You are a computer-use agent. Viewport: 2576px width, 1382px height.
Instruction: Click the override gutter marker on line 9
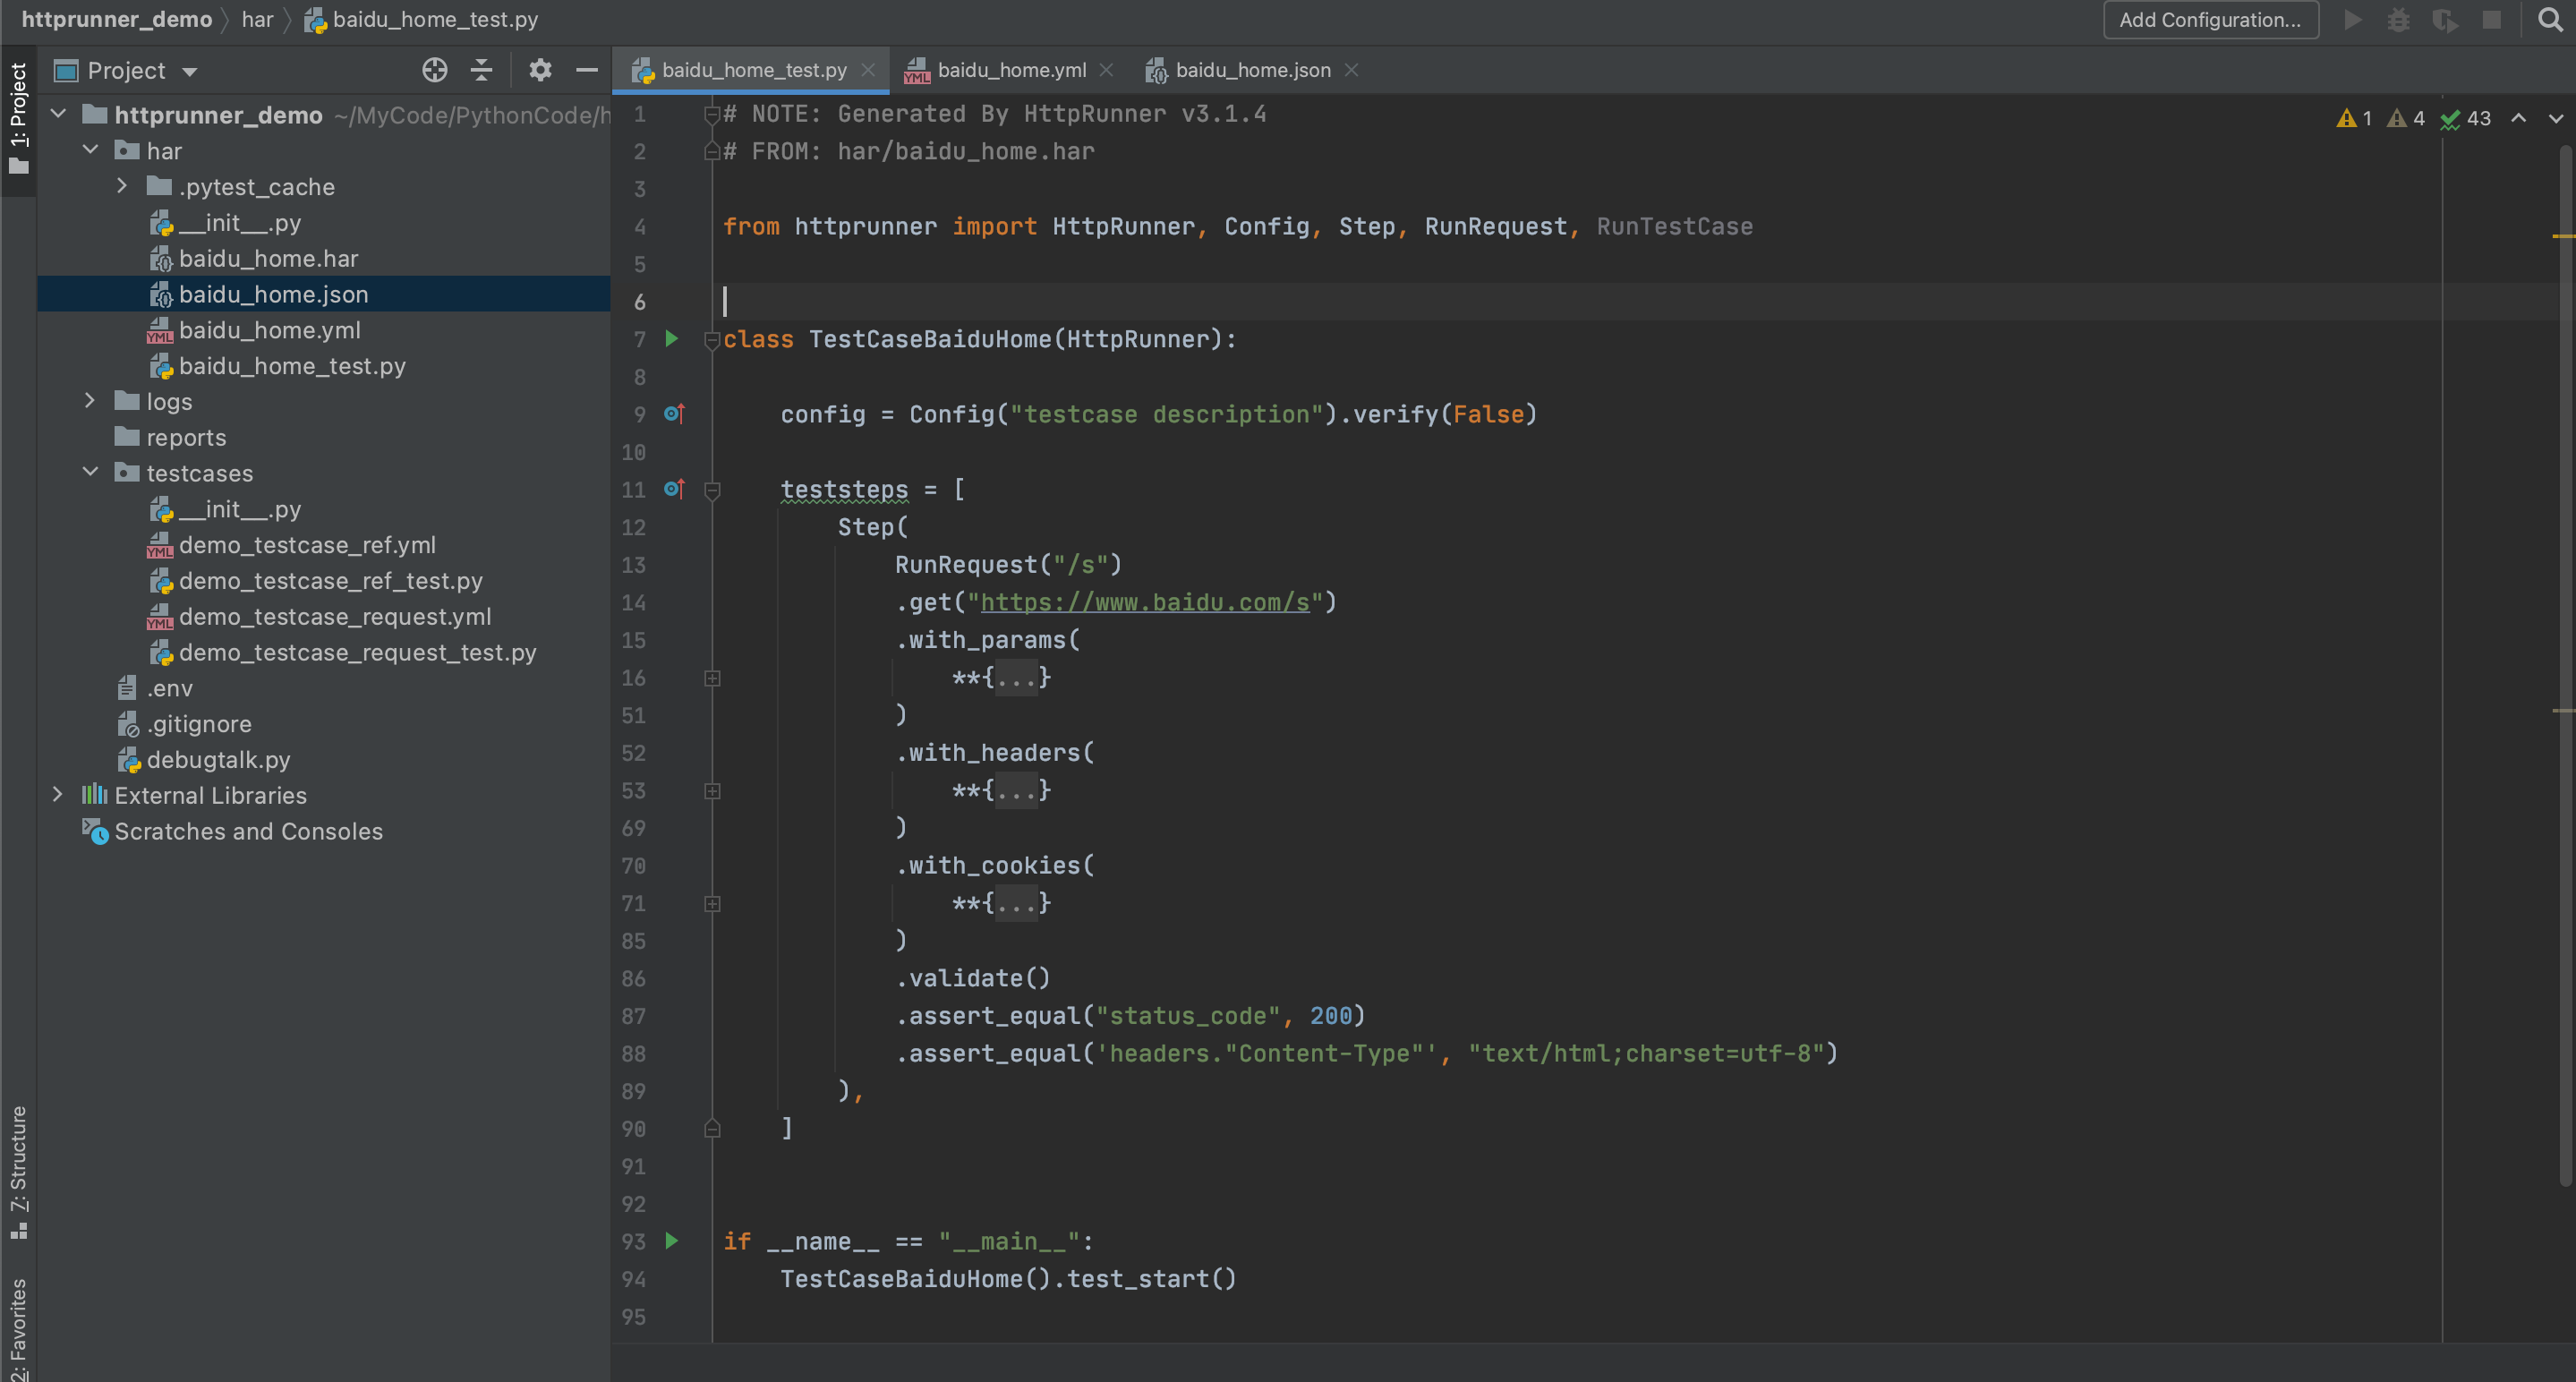pos(674,413)
